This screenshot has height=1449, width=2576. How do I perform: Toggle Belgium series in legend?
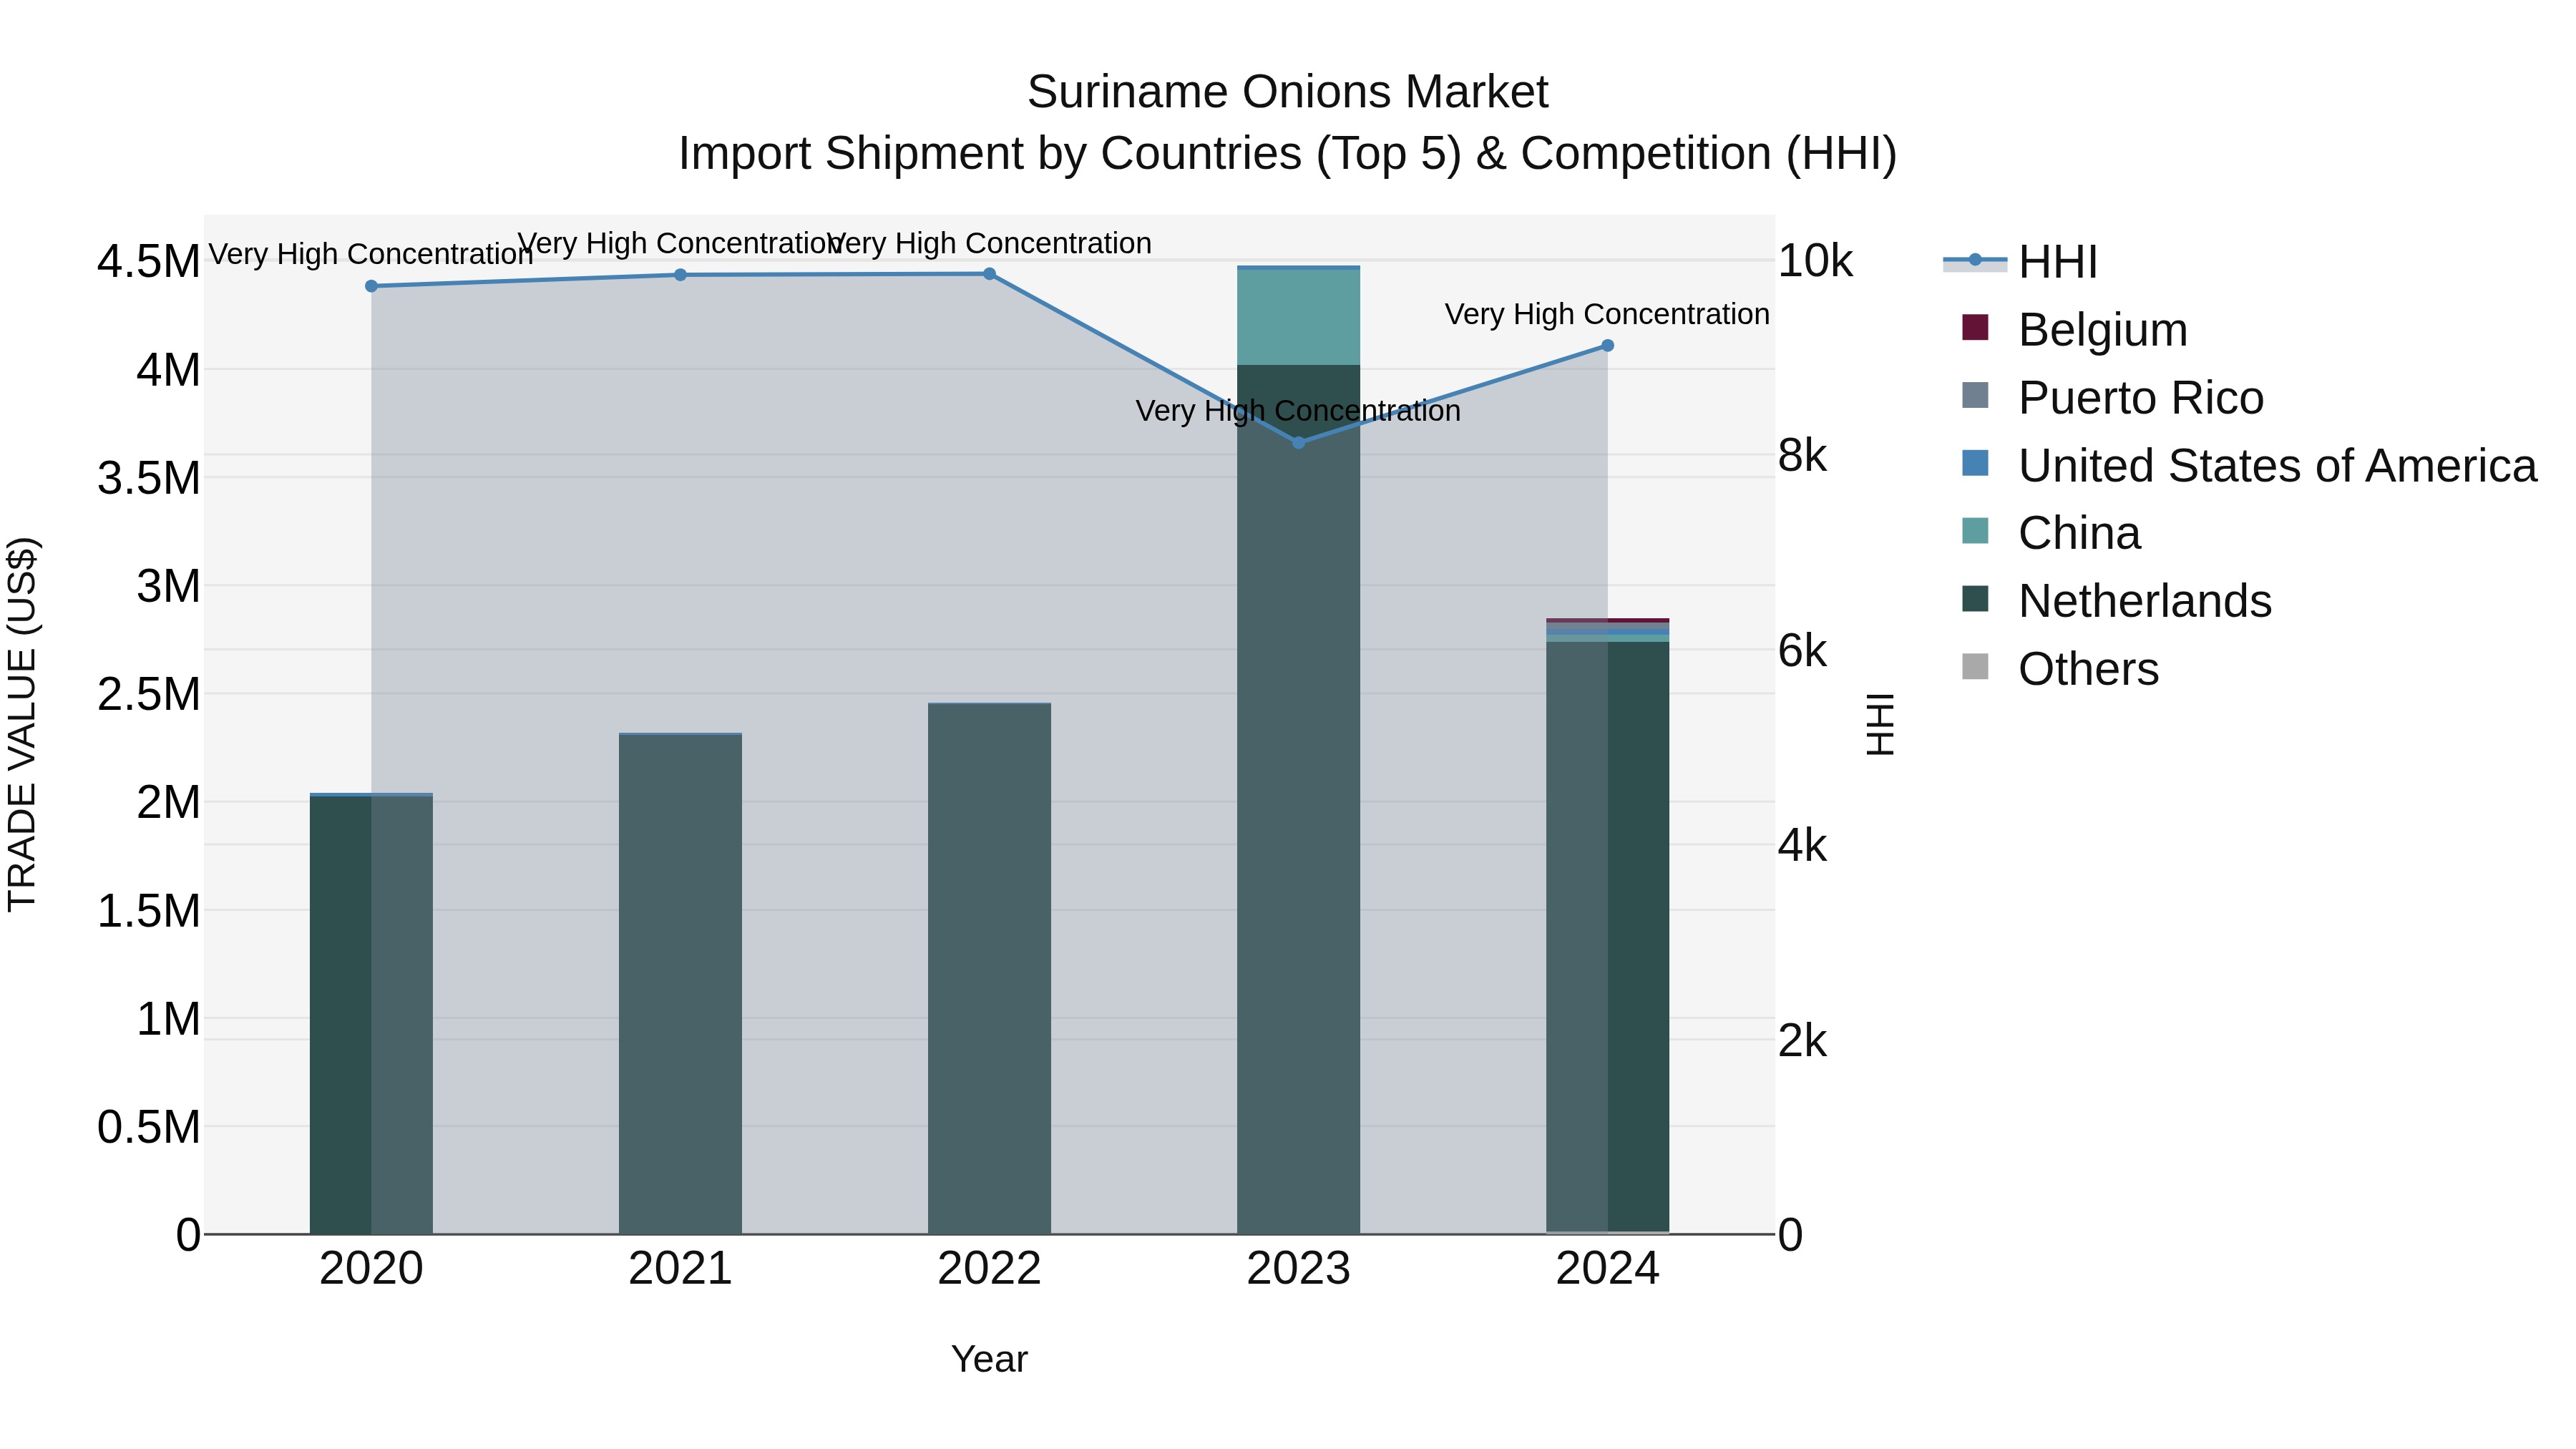tap(2075, 330)
